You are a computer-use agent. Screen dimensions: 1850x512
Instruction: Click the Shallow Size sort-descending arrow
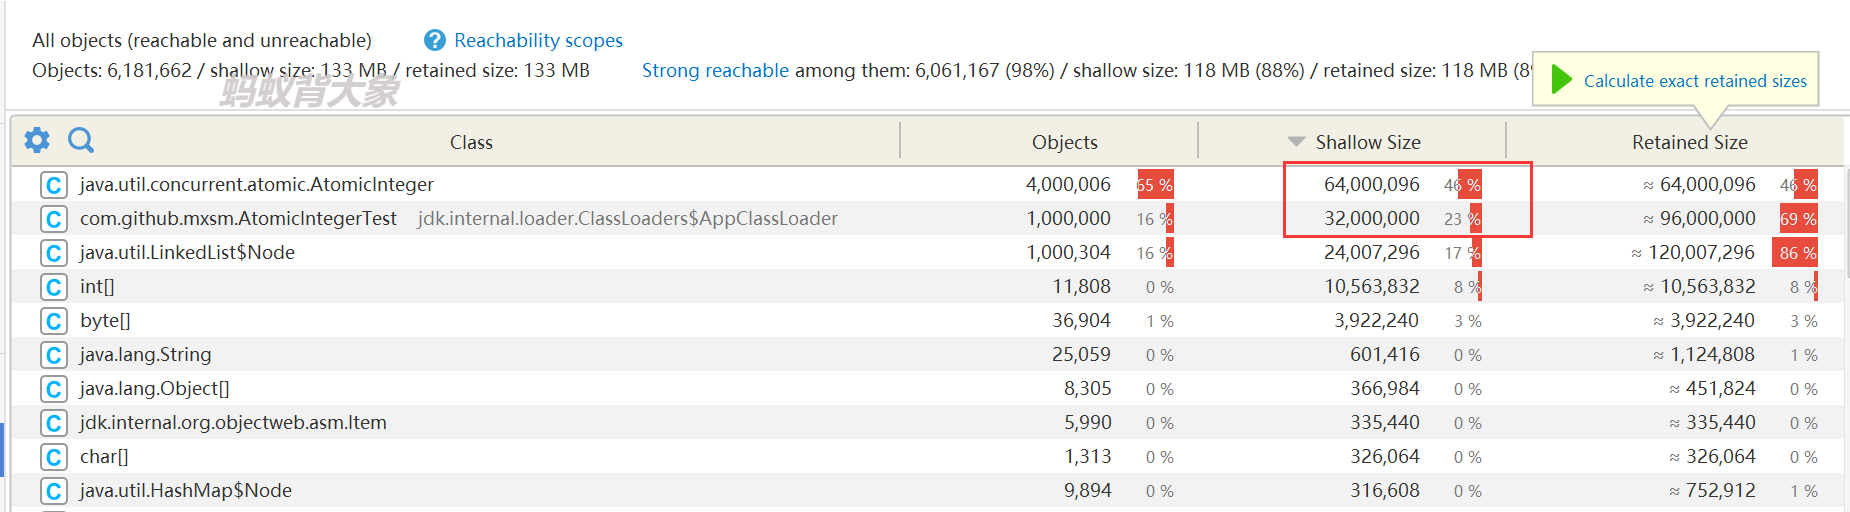[1296, 142]
